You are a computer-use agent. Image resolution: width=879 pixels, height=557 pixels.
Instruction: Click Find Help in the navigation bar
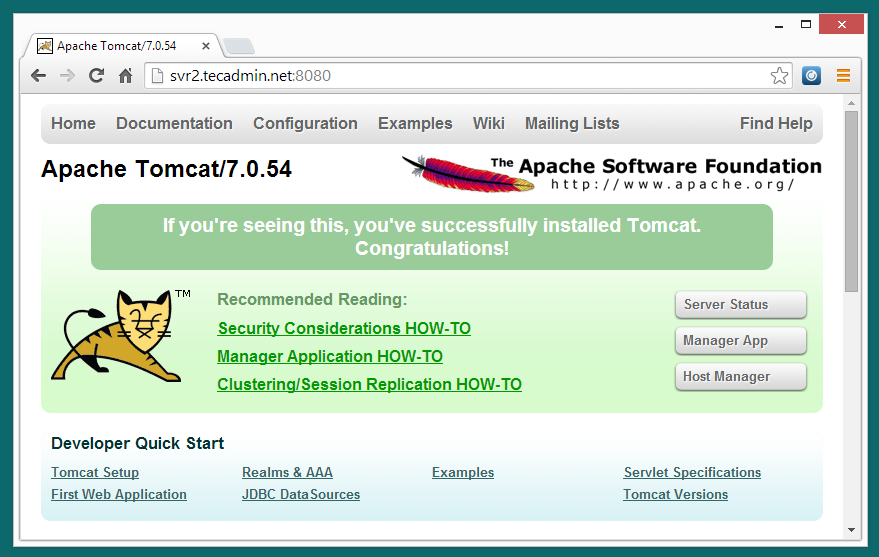[776, 123]
